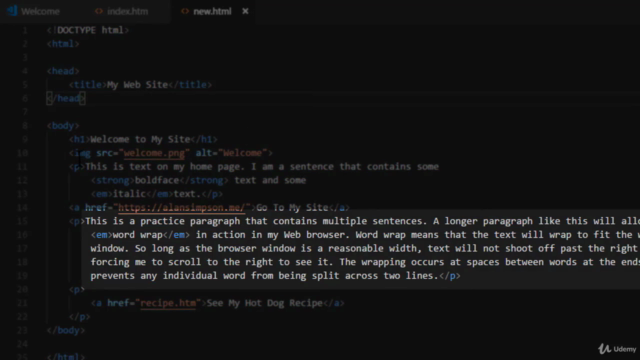The image size is (640, 360).
Task: Click the 'My Web Site' title text
Action: [137, 85]
